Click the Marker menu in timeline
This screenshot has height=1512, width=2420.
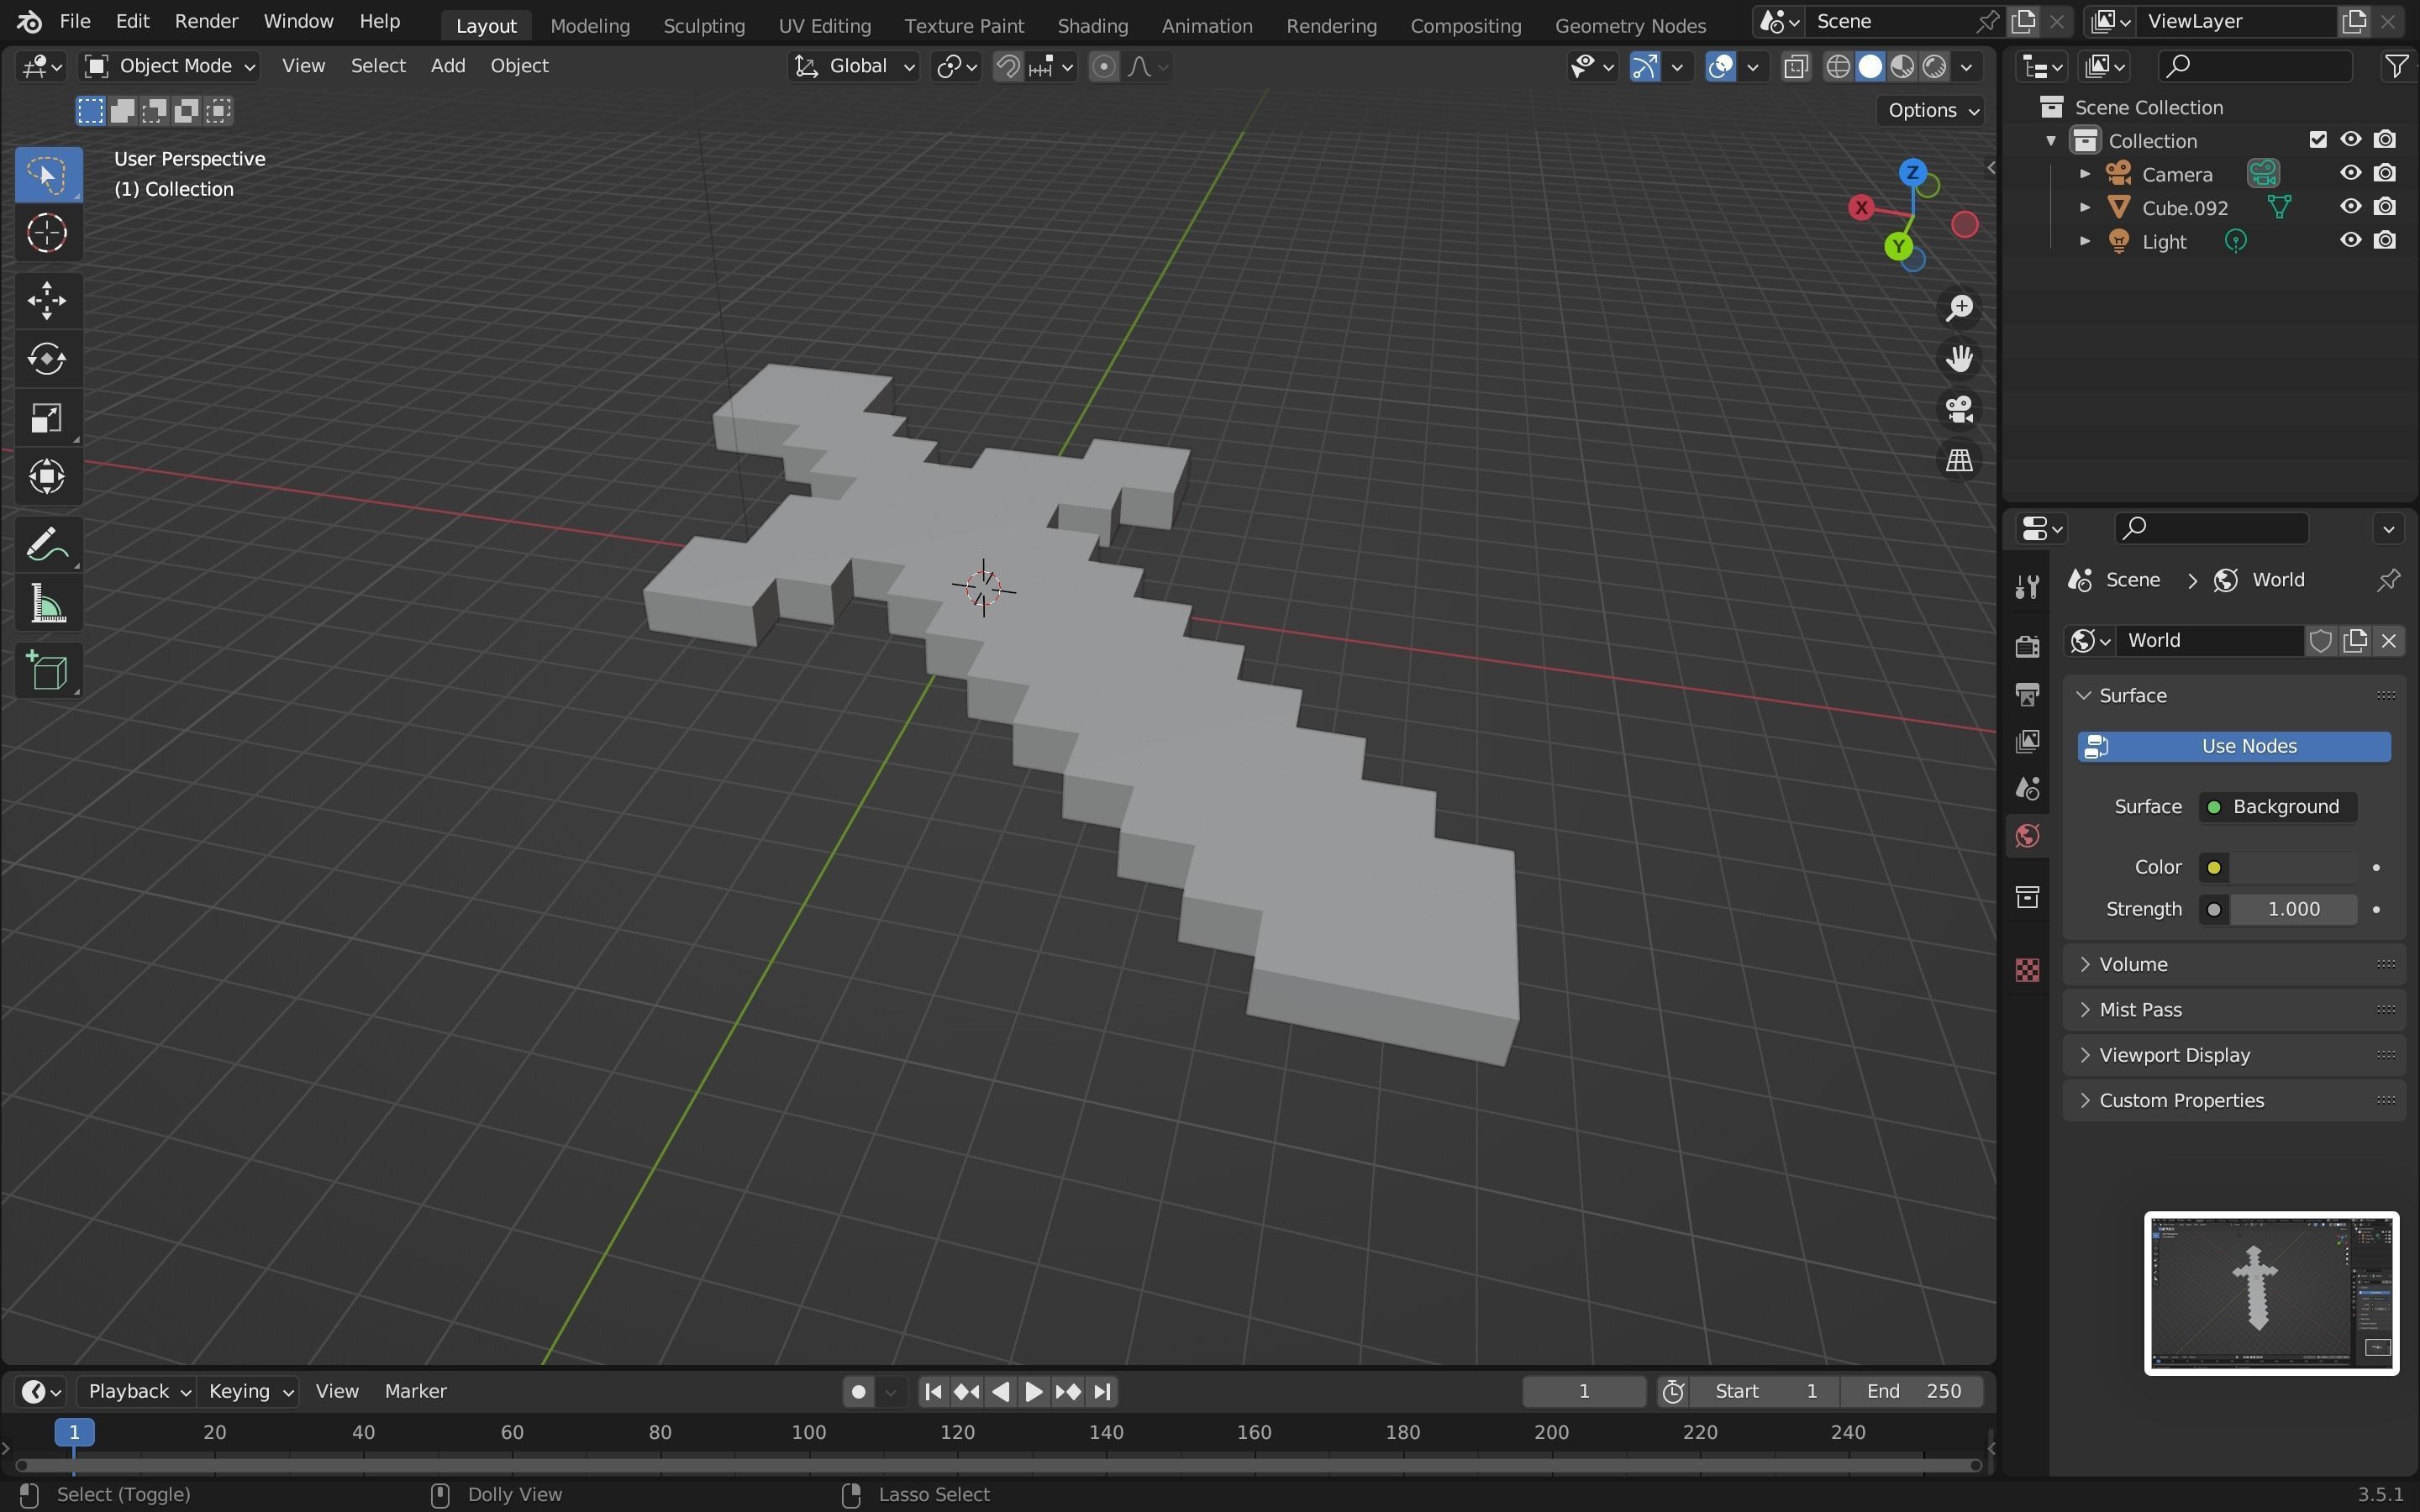(x=415, y=1392)
